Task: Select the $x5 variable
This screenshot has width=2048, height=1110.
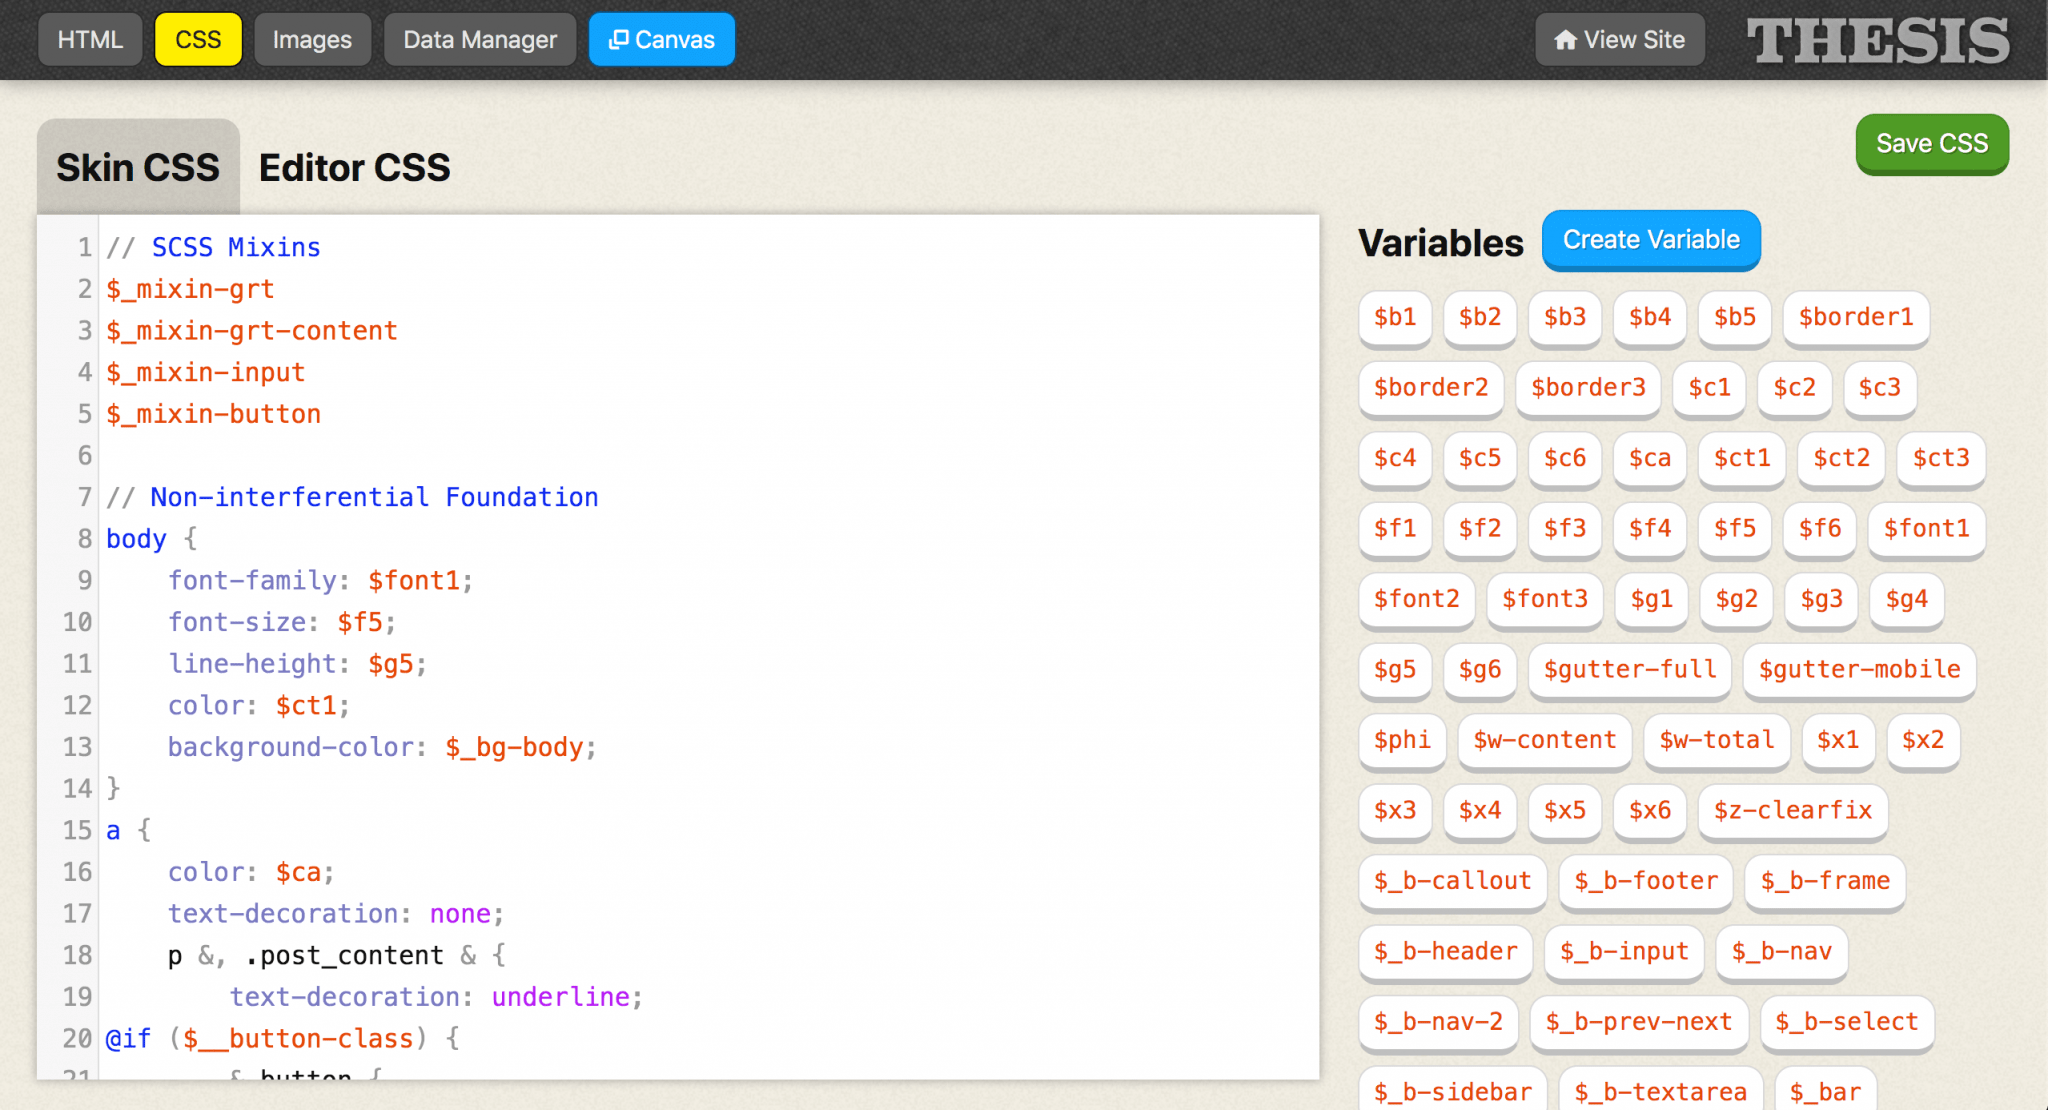Action: 1565,811
